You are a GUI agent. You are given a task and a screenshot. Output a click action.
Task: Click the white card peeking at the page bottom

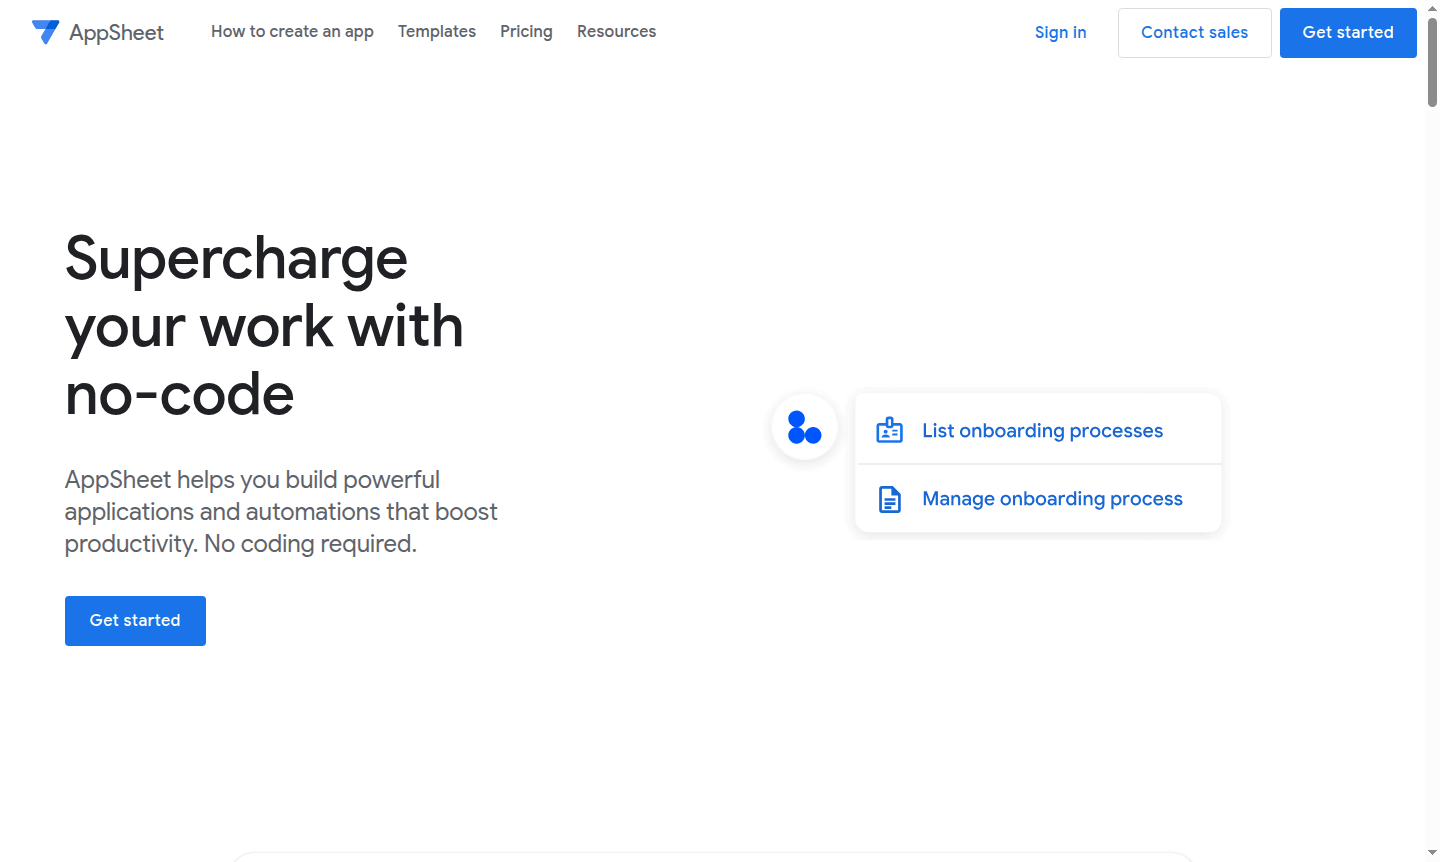tap(715, 858)
